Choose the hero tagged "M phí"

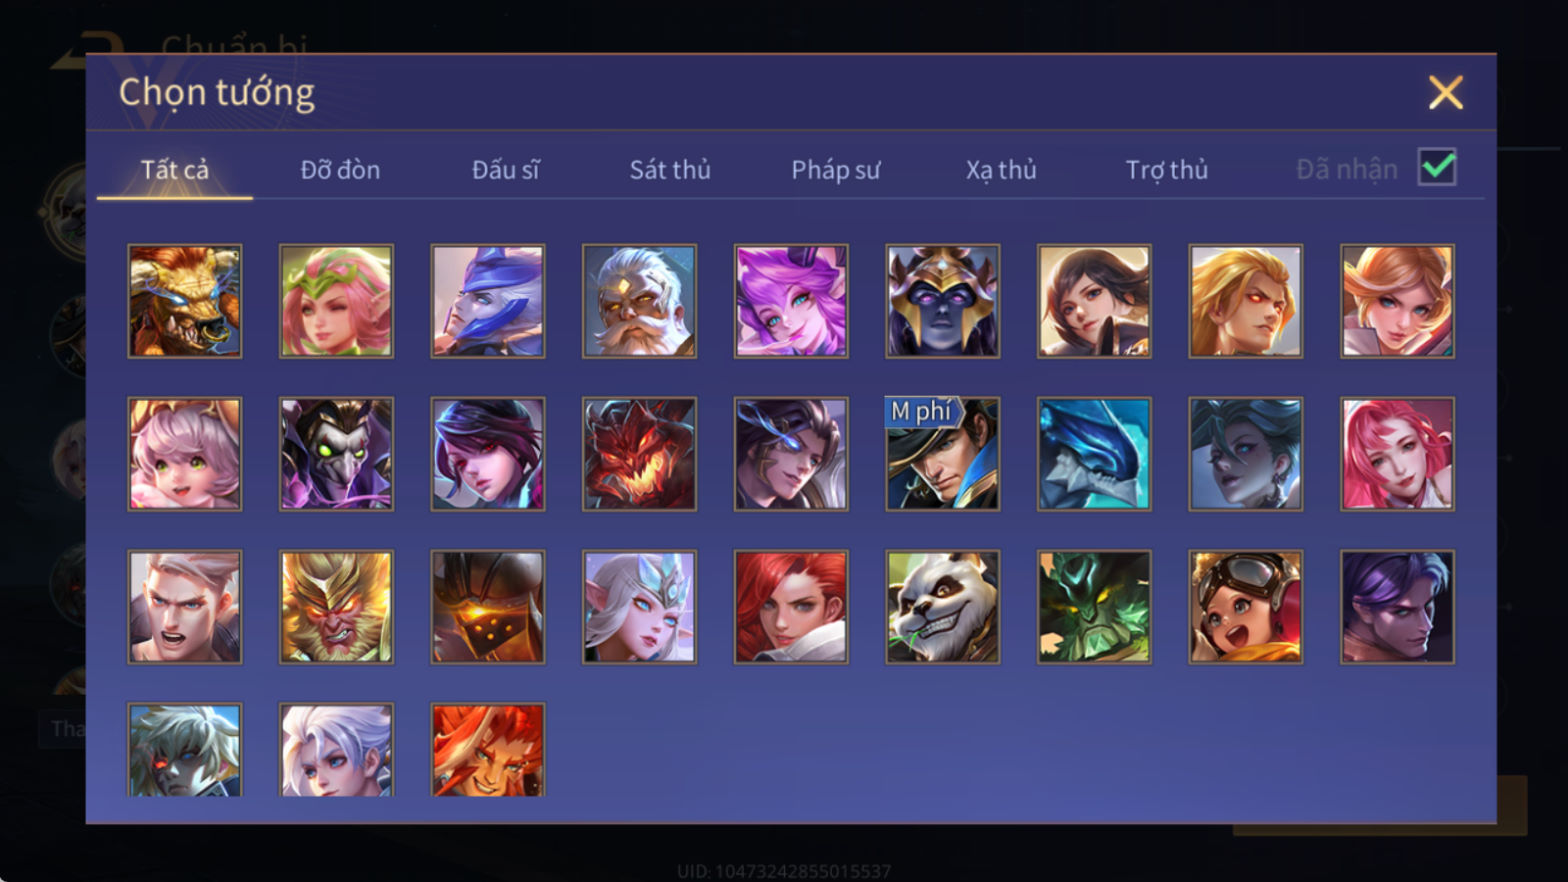click(942, 454)
